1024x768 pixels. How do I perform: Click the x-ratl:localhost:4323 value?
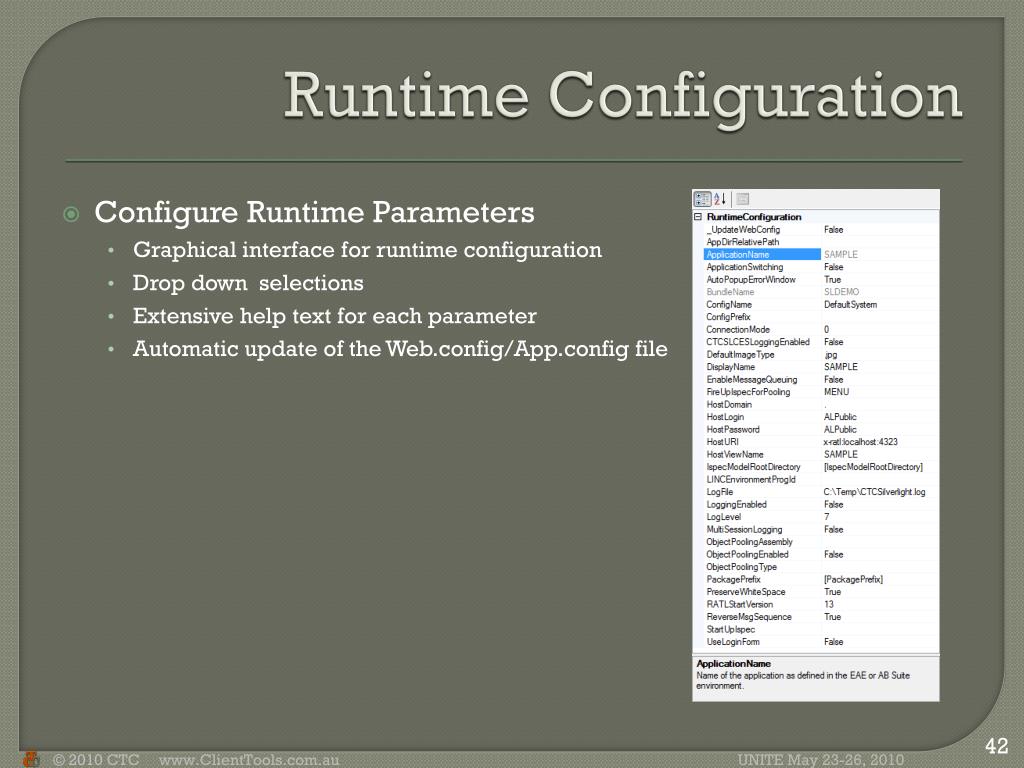[860, 442]
